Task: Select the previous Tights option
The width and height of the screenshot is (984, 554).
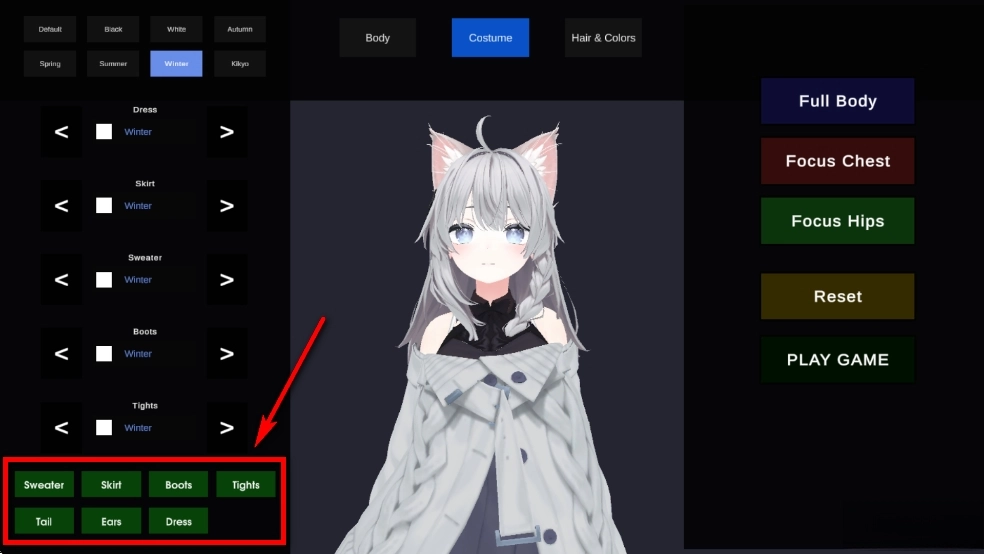Action: [x=61, y=428]
